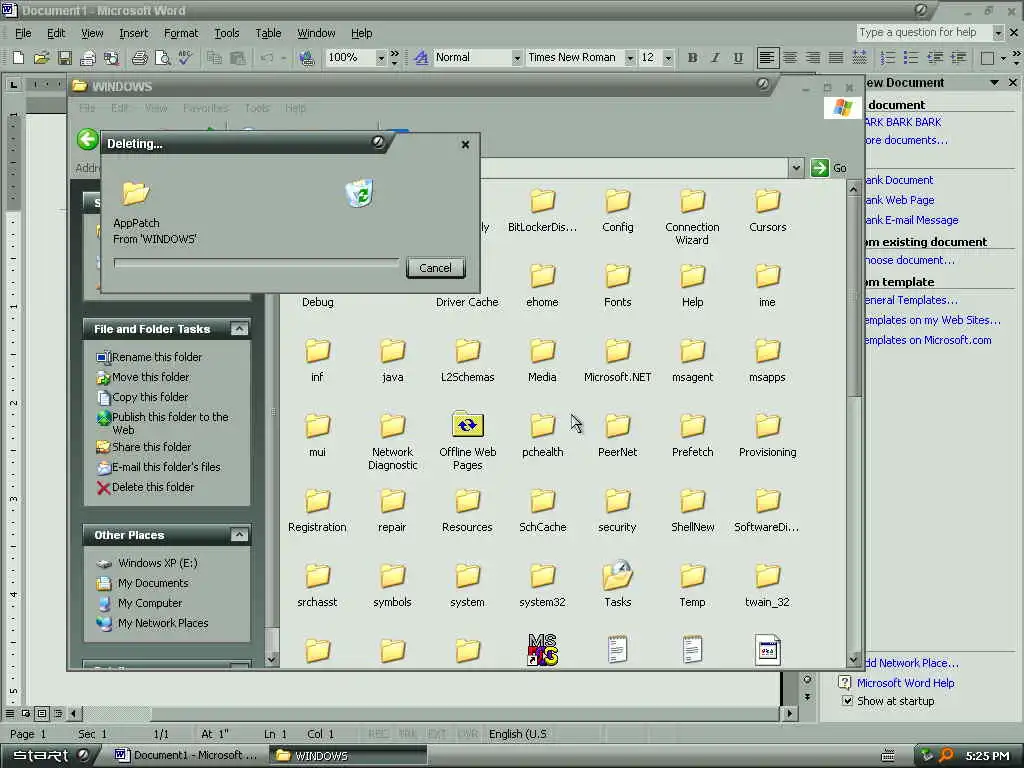
Task: Select the Microsoft.NET folder
Action: 617,360
